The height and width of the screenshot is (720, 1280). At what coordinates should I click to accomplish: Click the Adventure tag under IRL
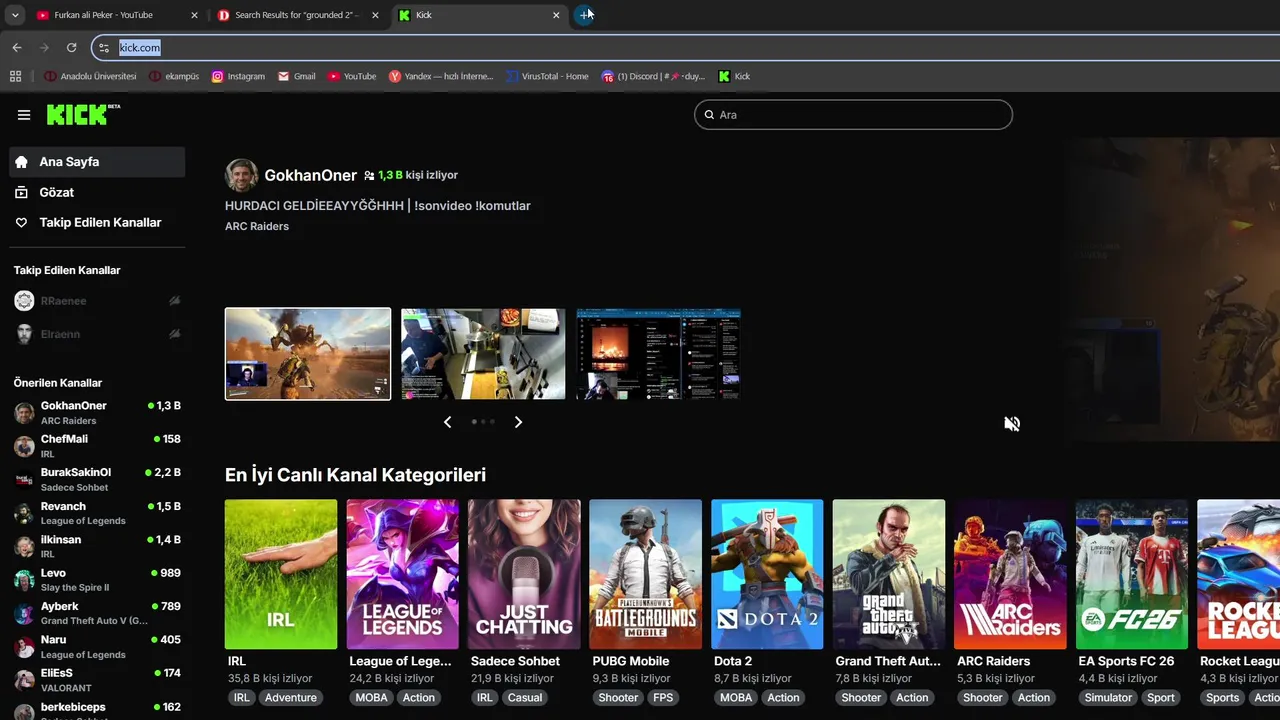291,698
